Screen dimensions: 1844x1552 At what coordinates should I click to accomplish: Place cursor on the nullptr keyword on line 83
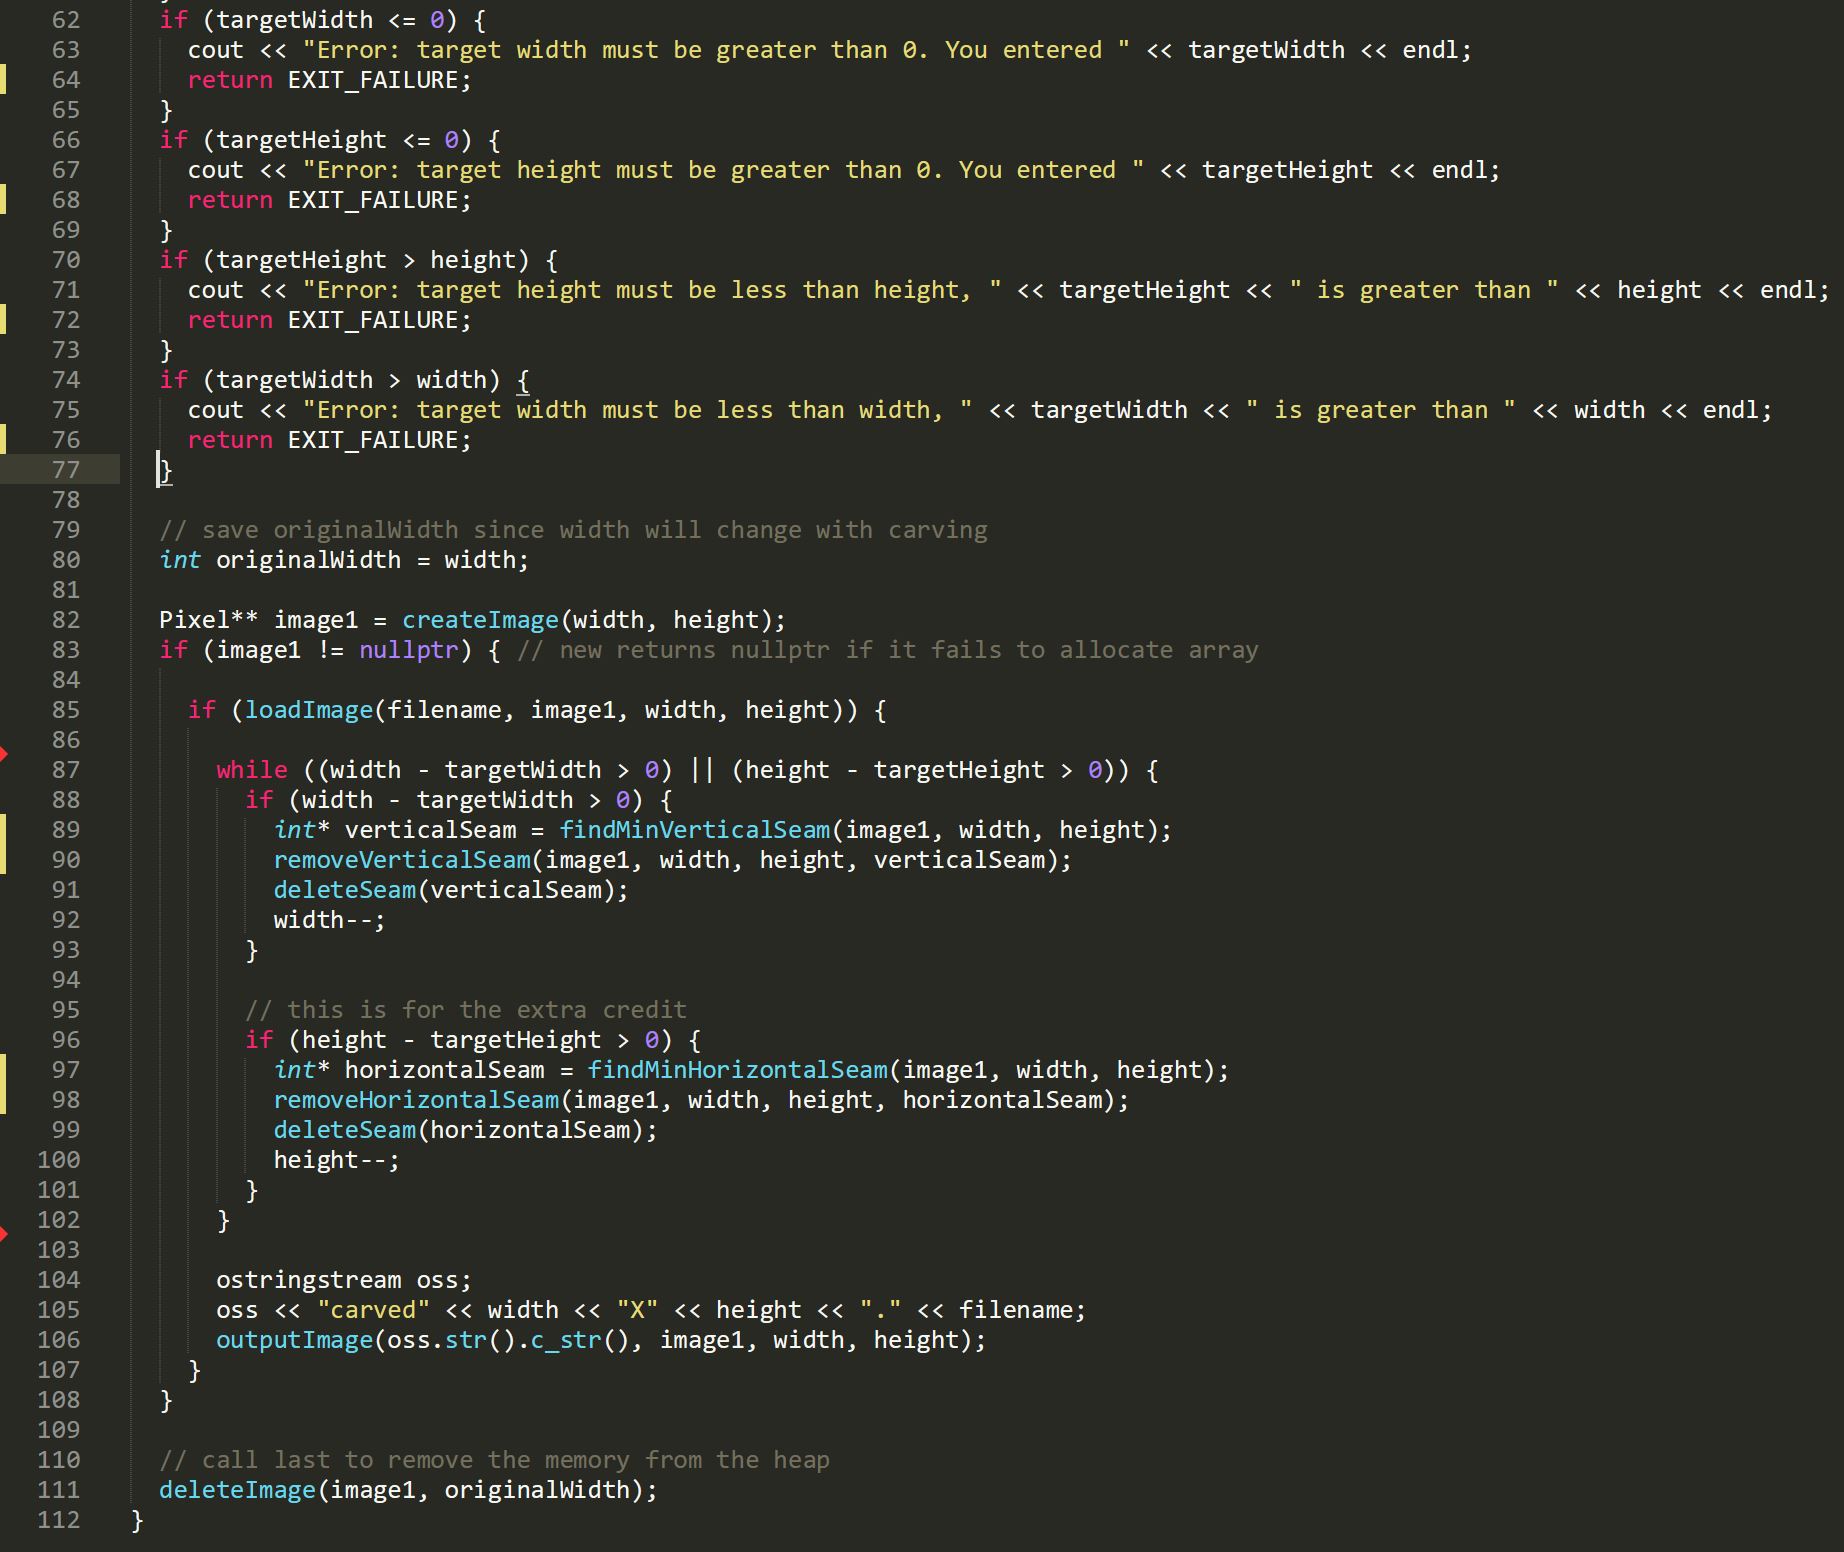pyautogui.click(x=408, y=649)
